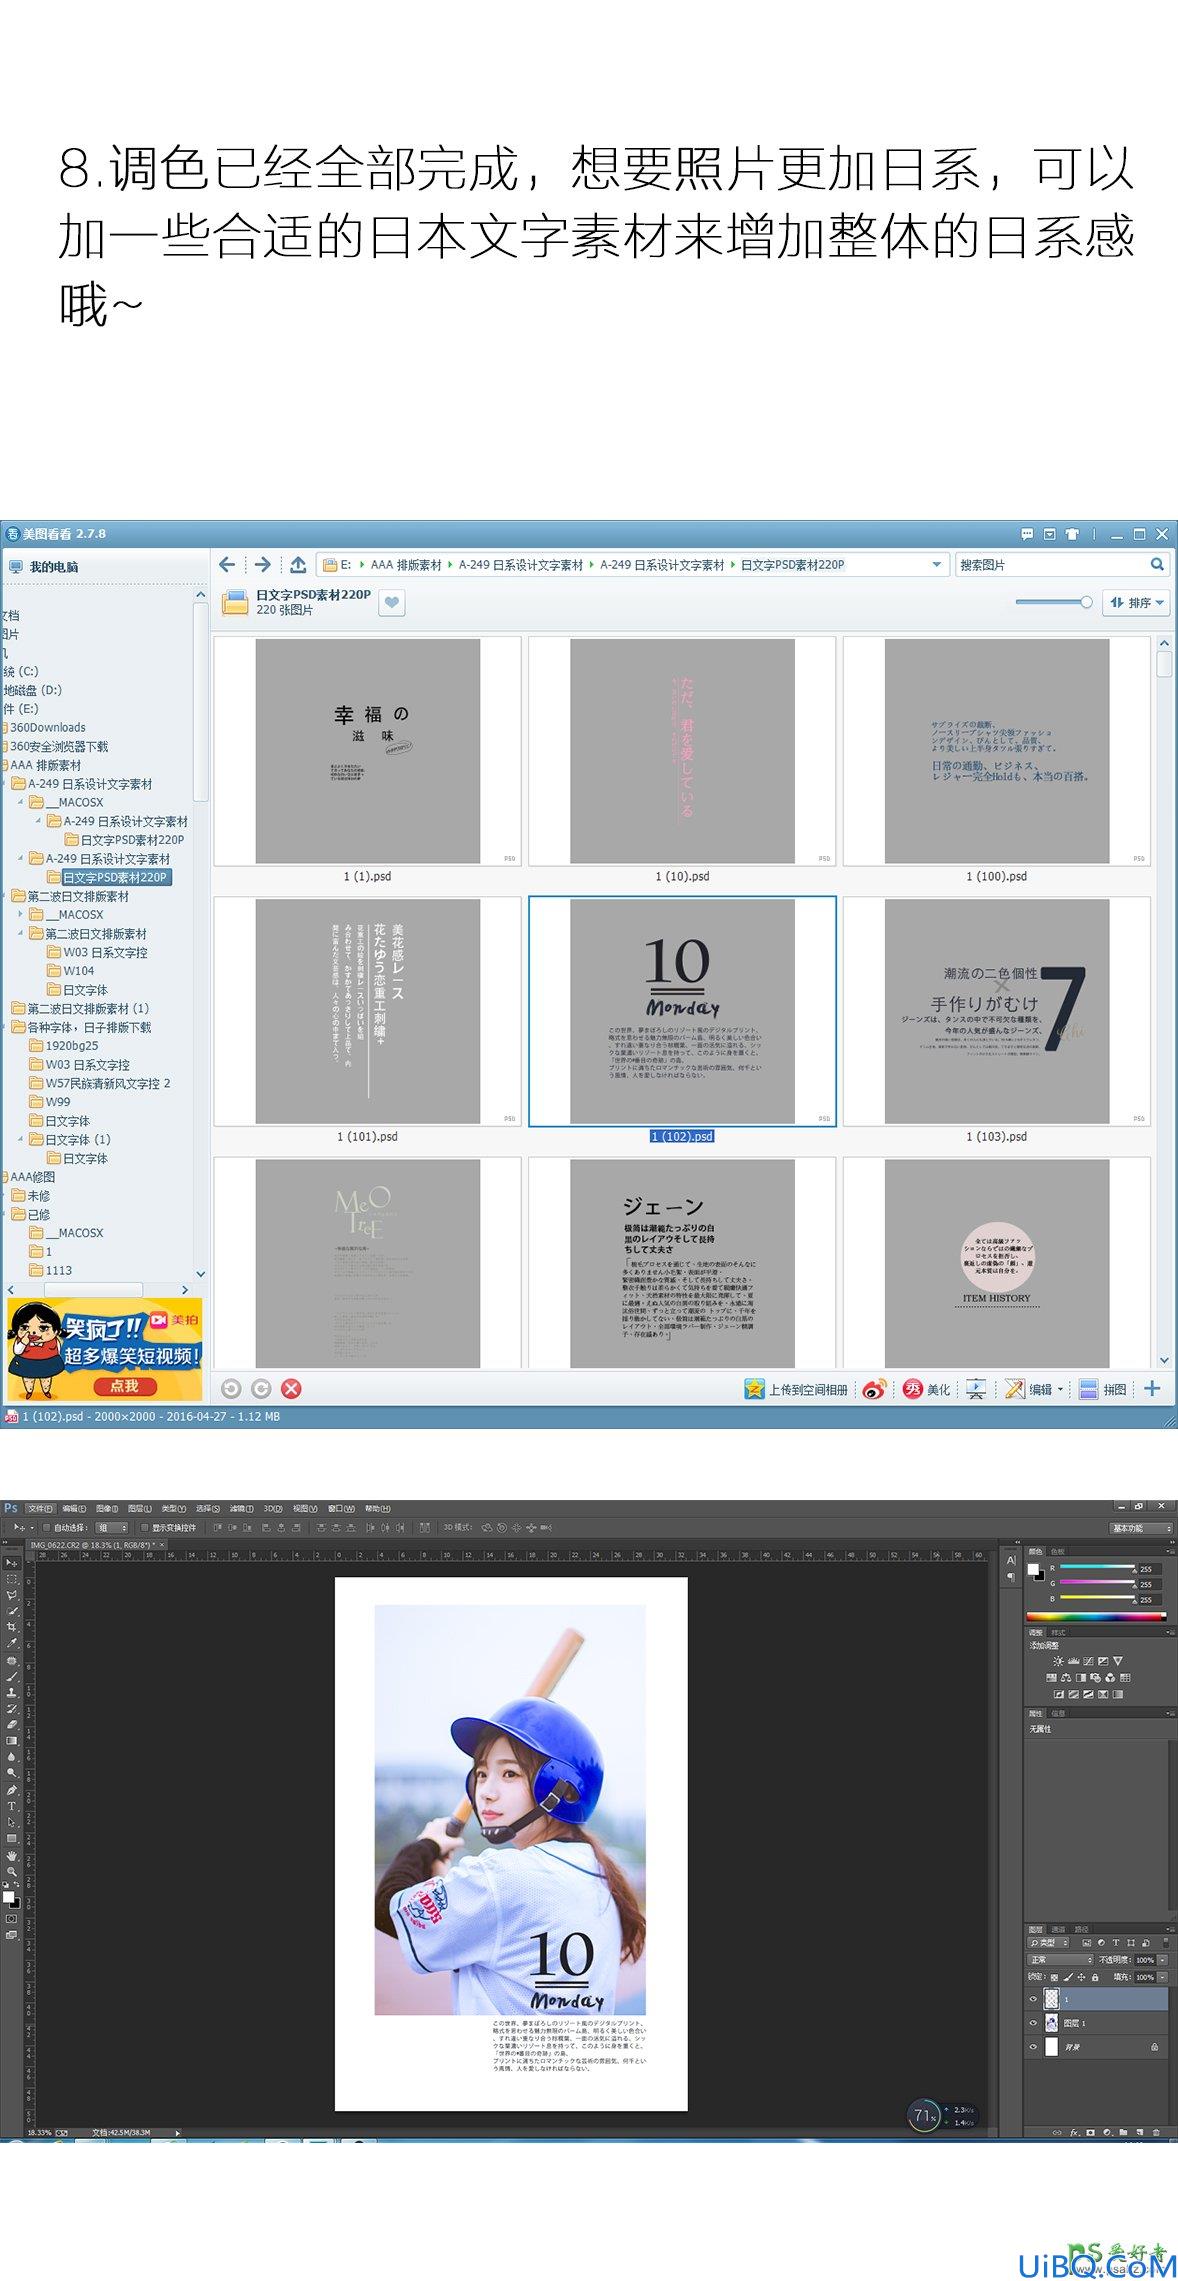Click the add layer mask icon
Screen dimensions: 1178x2281
click(1090, 2132)
